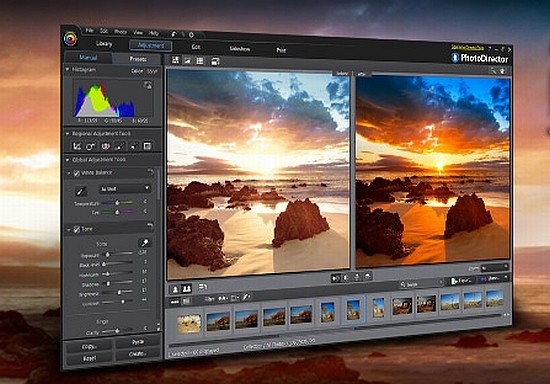Click the Export button above filmstrip
550x384 pixels.
pyautogui.click(x=461, y=281)
